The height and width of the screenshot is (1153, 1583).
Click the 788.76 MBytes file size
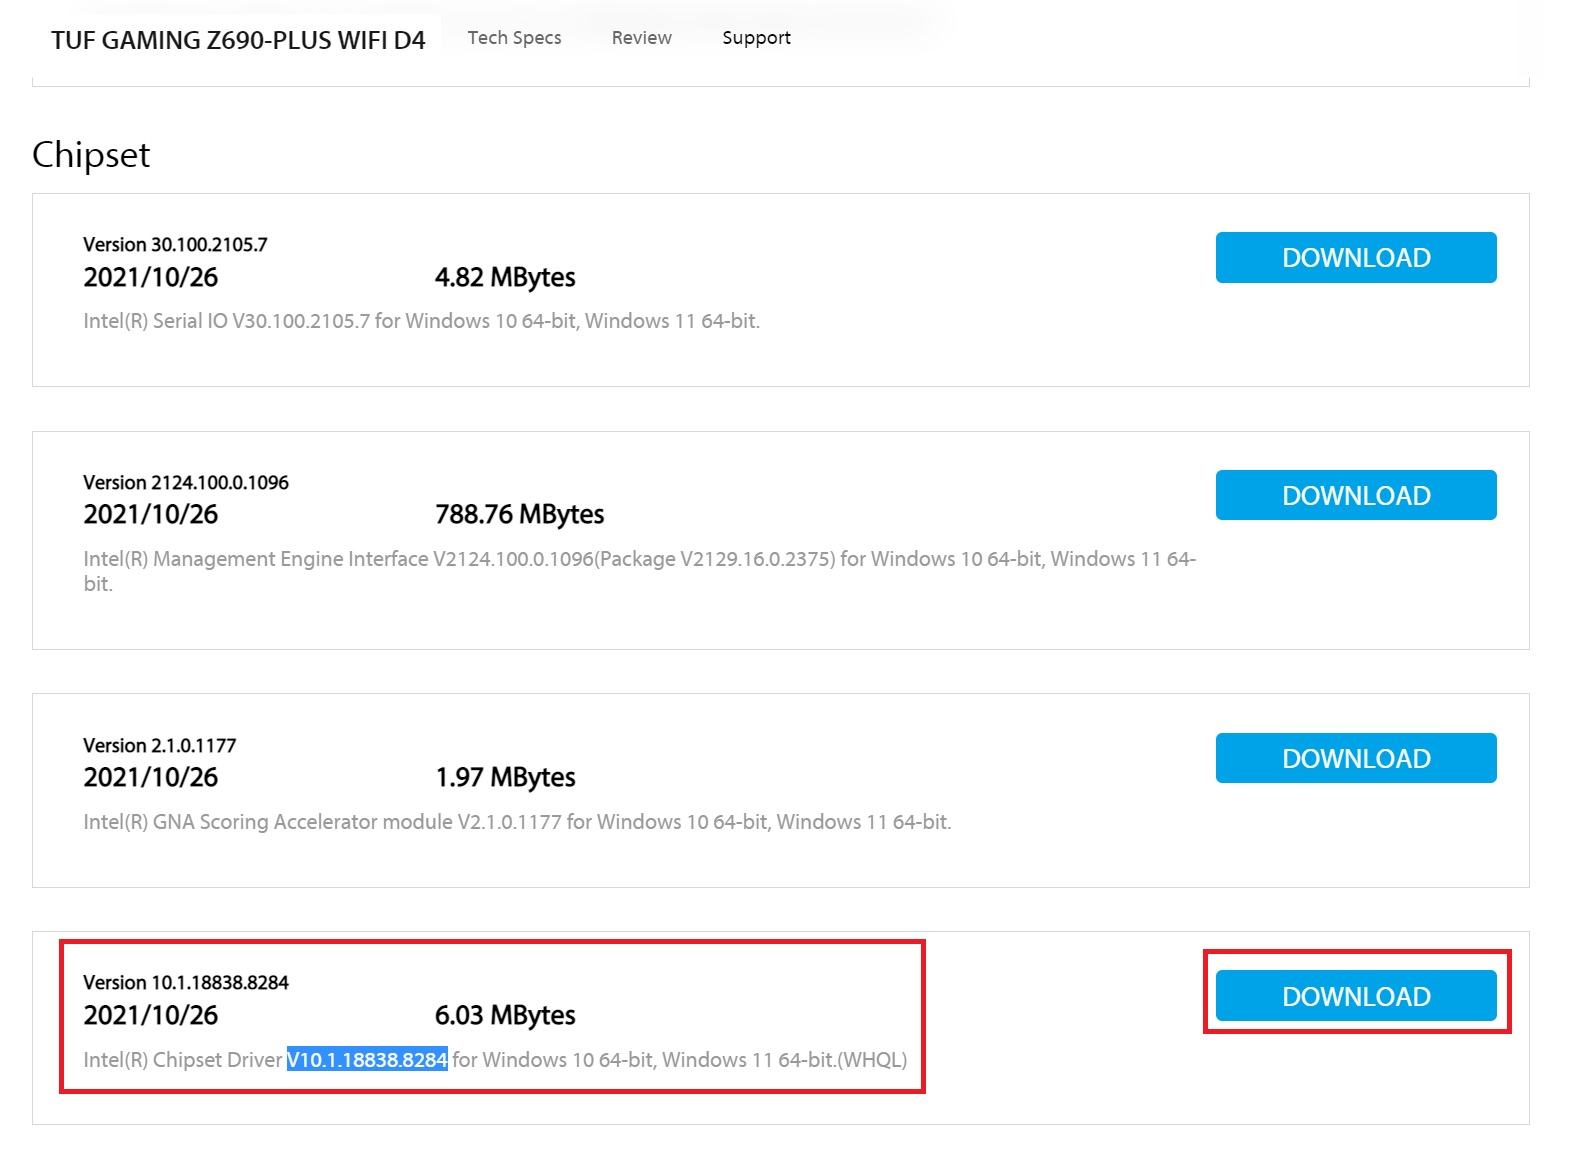tap(519, 515)
